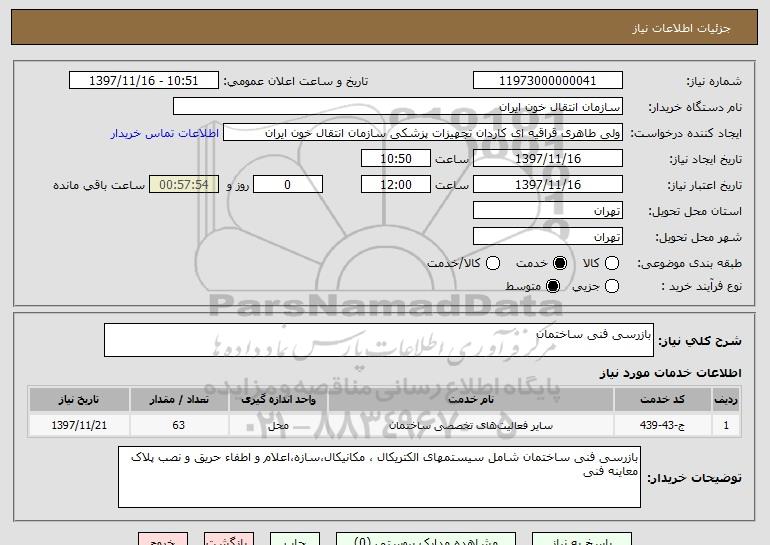Screen dimensions: 770x545
Task: Click the ردیف column header
Action: [x=726, y=400]
